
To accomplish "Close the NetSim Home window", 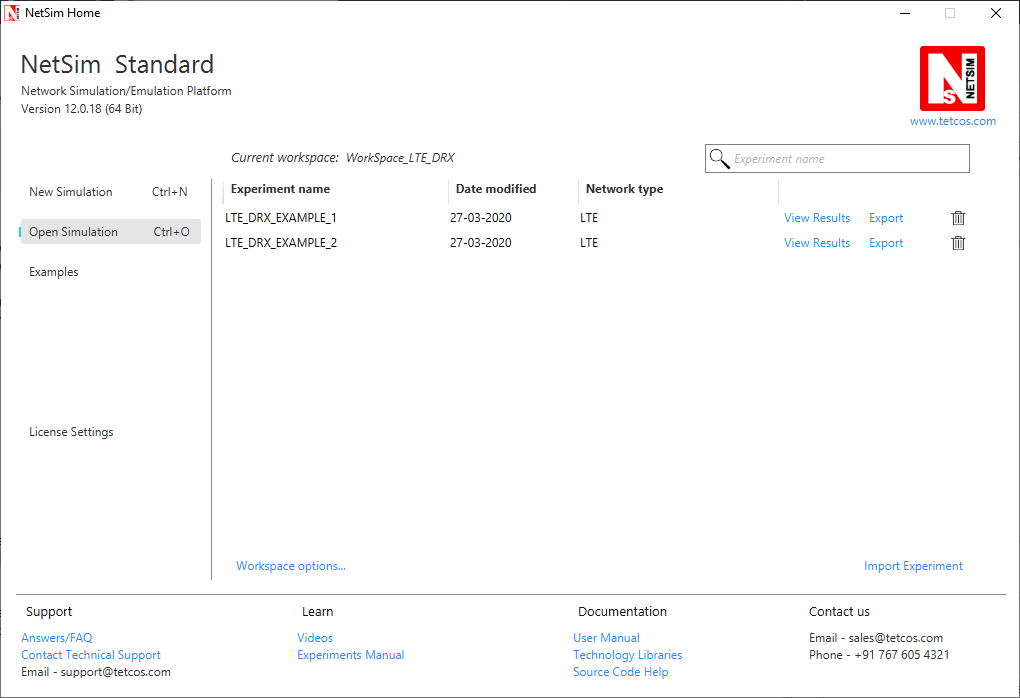I will (995, 13).
